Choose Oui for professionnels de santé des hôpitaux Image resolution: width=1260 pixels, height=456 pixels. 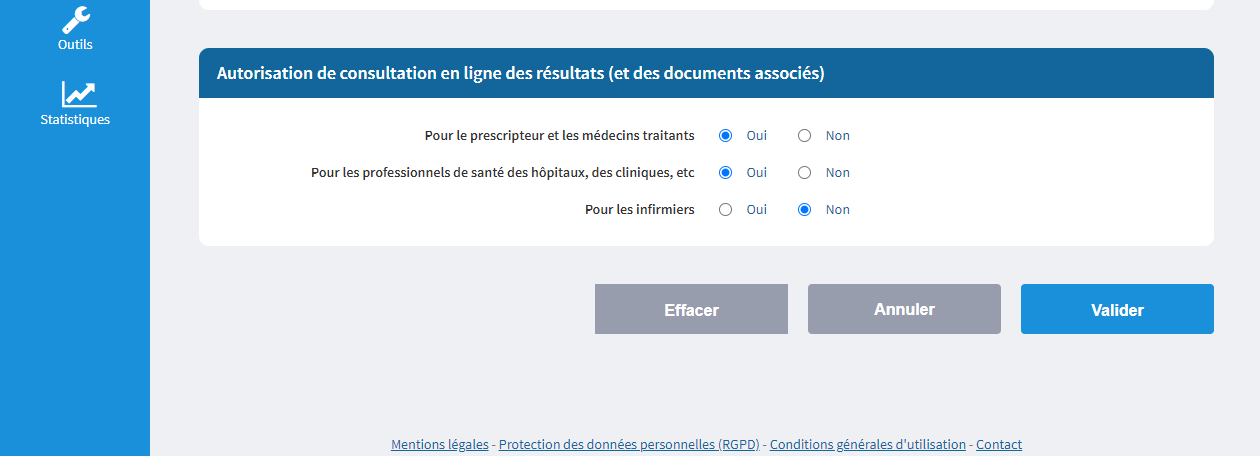(x=726, y=173)
